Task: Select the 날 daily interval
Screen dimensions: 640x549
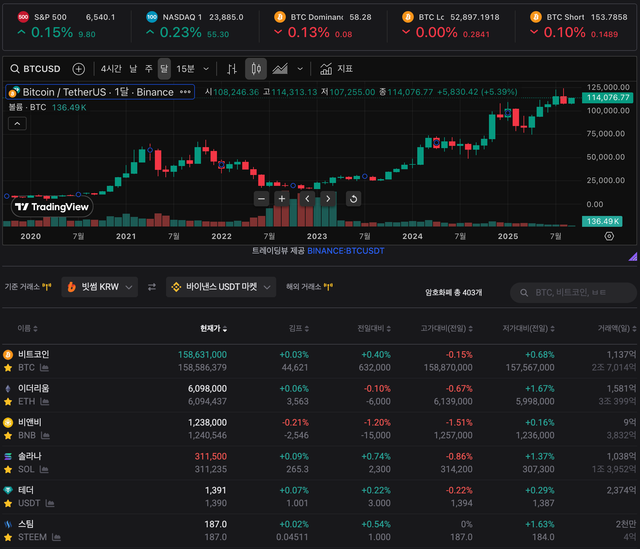Action: click(133, 69)
